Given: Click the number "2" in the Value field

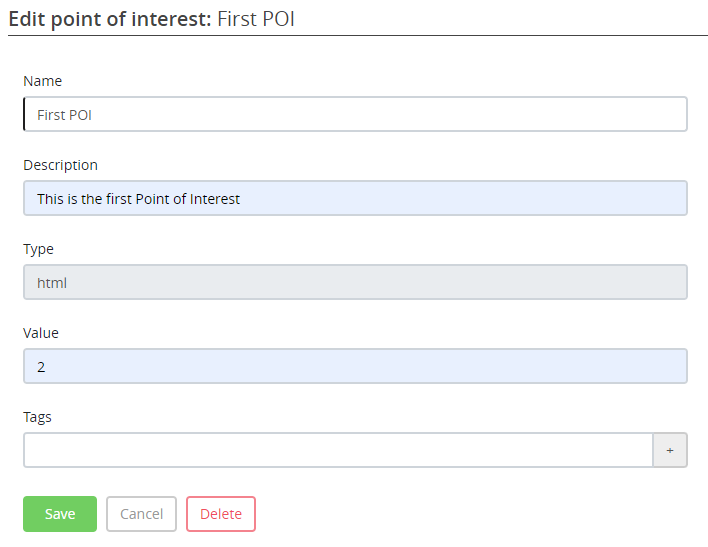Looking at the screenshot, I should 41,367.
